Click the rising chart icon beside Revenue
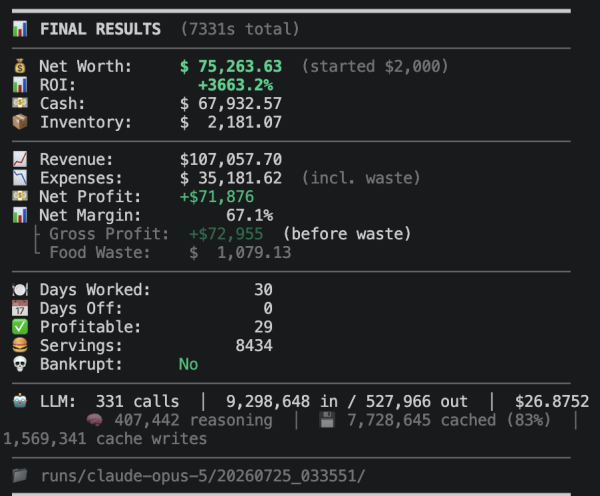The height and width of the screenshot is (496, 600). point(20,159)
